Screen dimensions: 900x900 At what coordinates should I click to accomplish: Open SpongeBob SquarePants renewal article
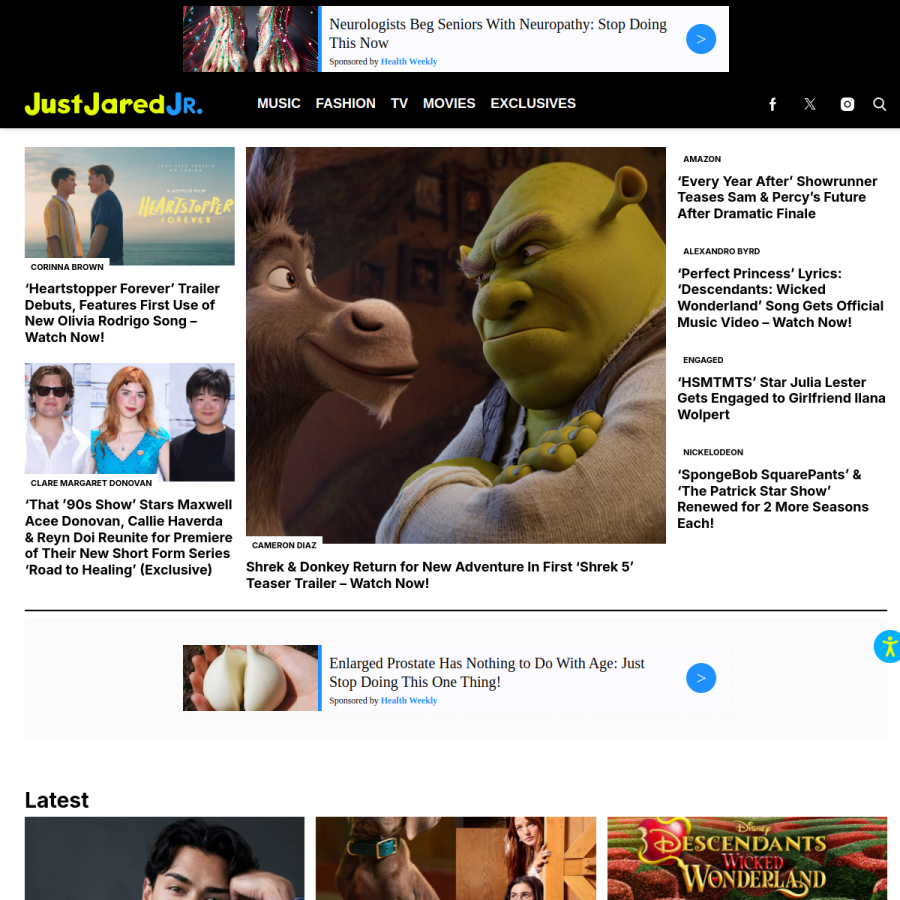tap(773, 499)
